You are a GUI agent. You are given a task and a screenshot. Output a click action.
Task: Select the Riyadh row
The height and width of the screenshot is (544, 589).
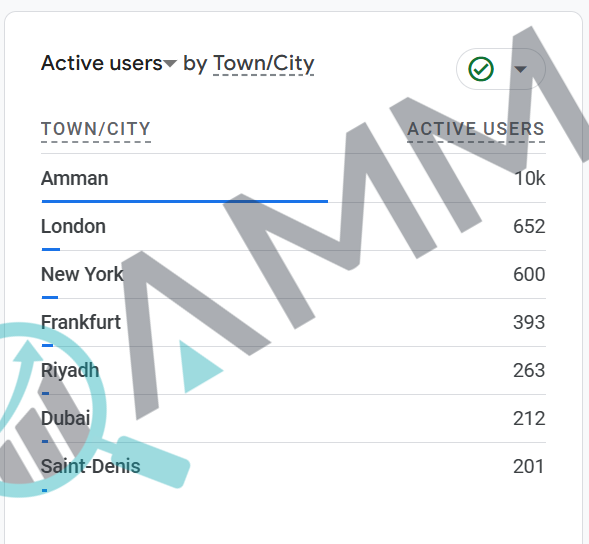click(293, 371)
